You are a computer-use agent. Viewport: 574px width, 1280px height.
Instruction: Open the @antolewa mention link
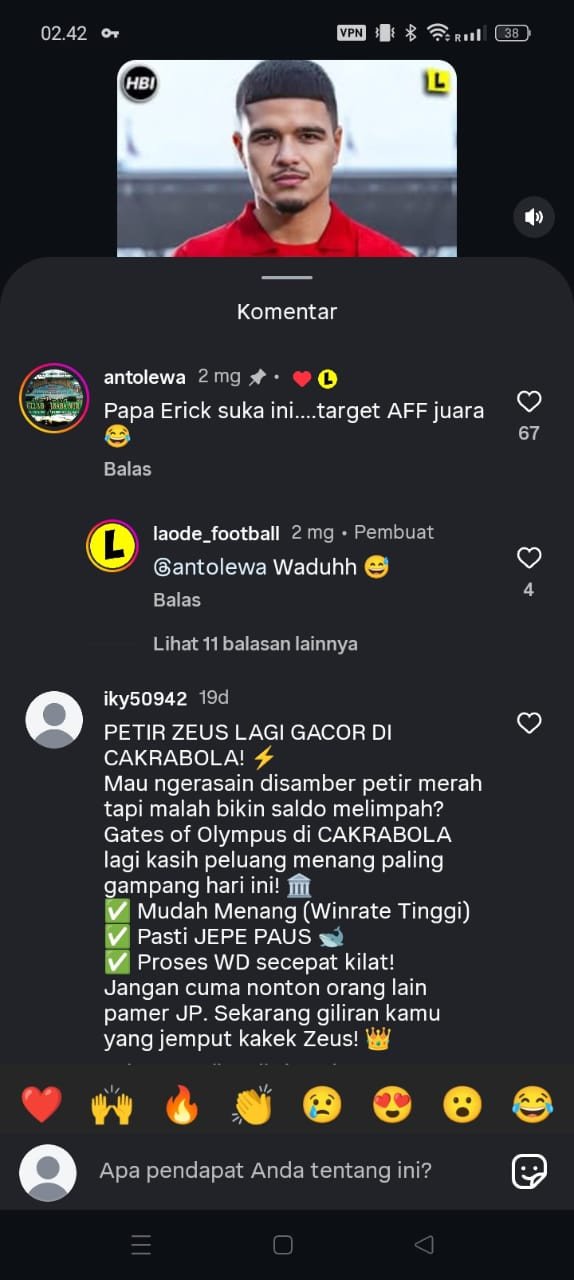click(x=210, y=567)
